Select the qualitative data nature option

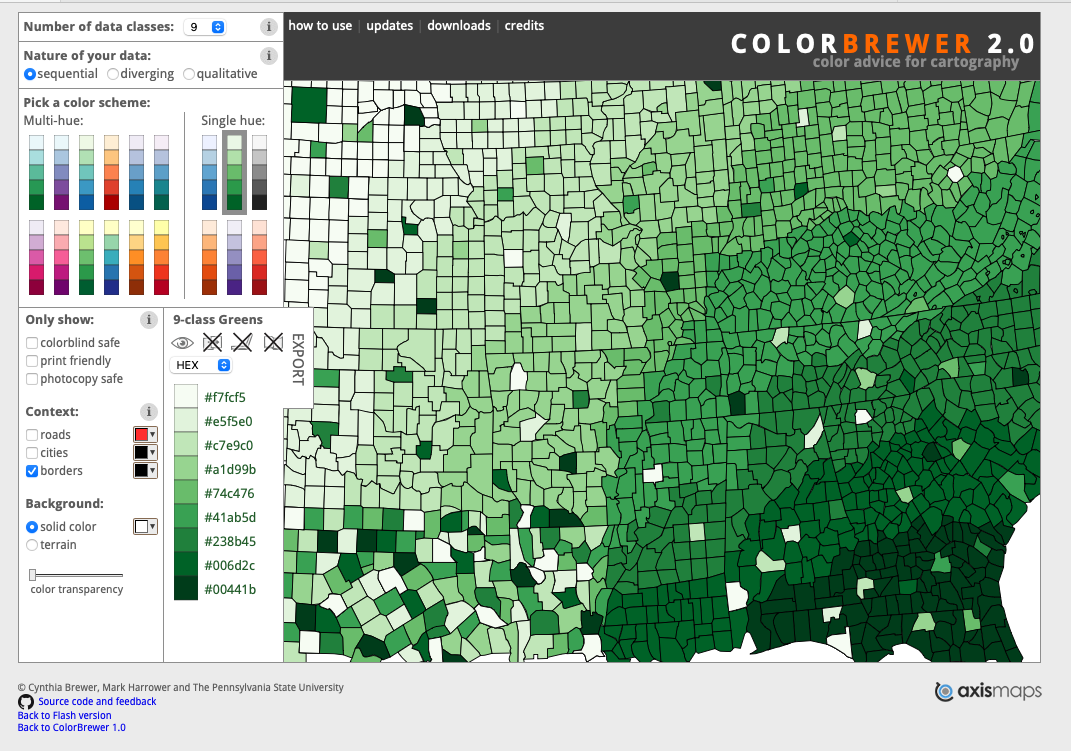coord(189,74)
